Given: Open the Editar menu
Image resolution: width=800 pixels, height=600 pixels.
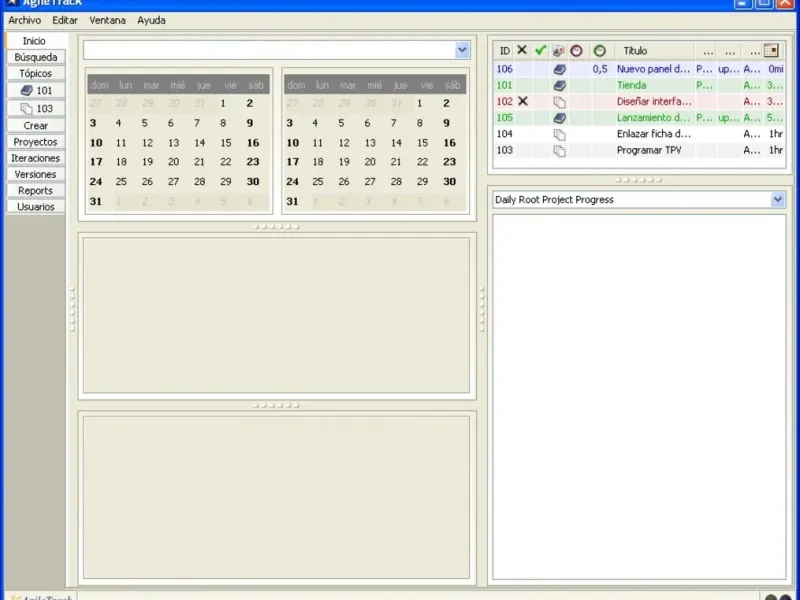Looking at the screenshot, I should click(65, 20).
